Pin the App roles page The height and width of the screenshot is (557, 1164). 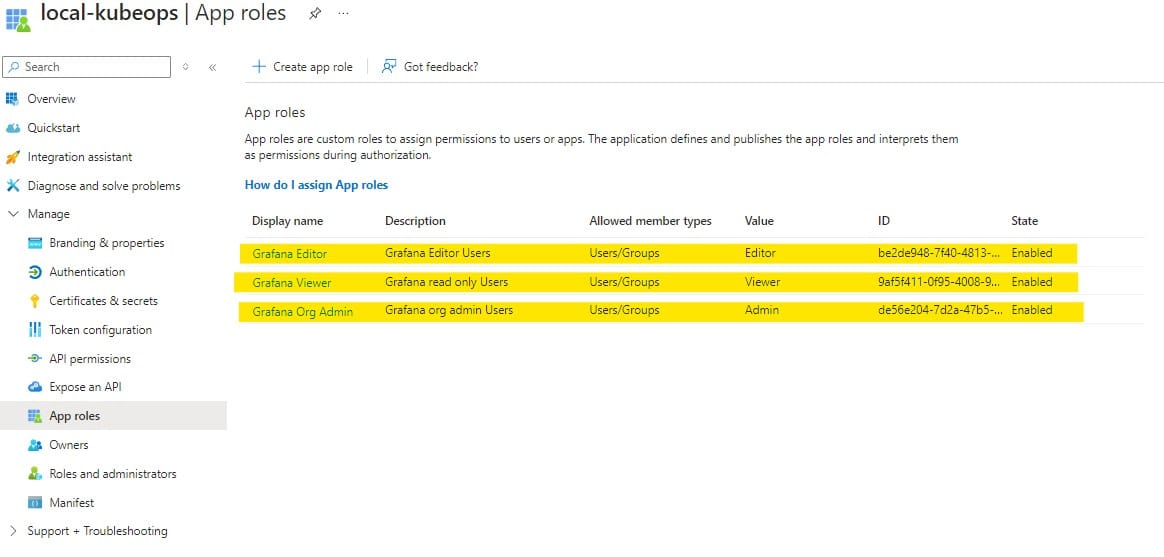point(315,13)
